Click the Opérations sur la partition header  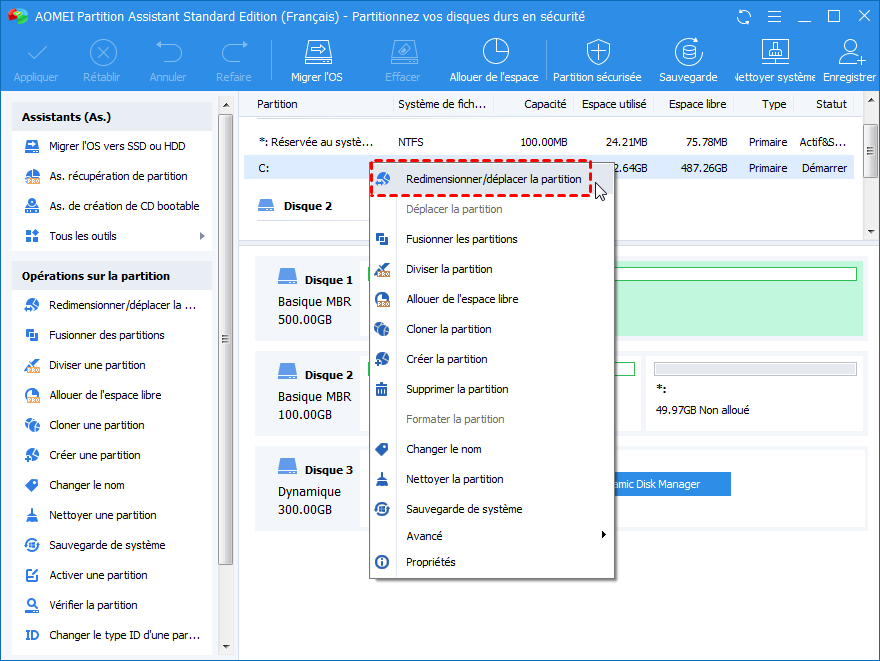point(112,276)
